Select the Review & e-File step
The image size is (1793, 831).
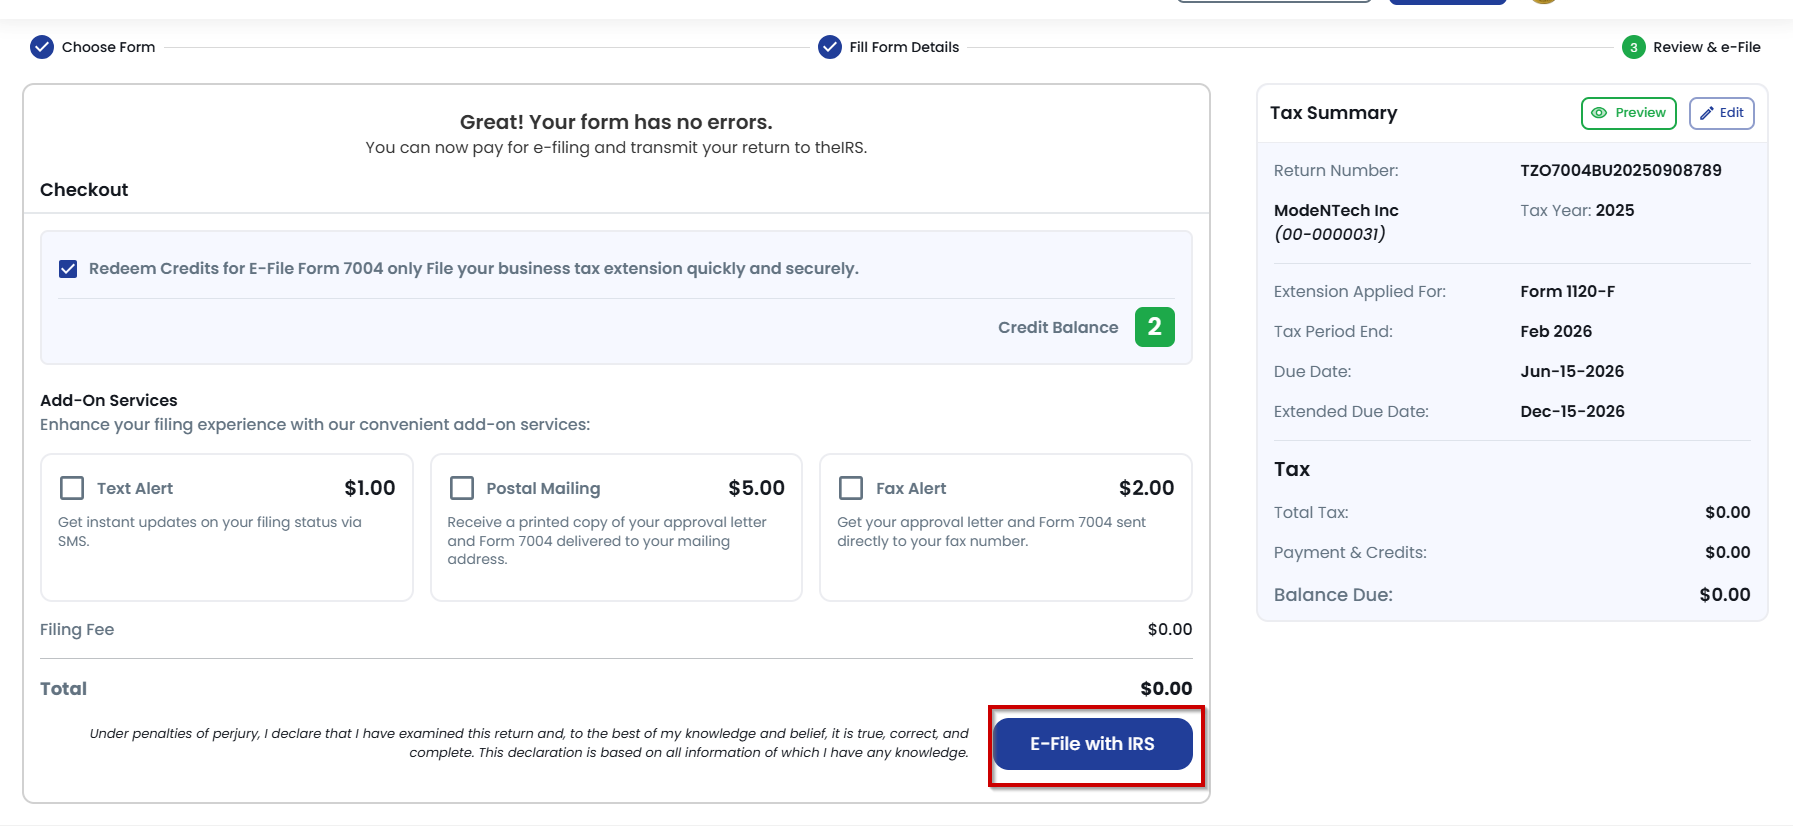point(1707,47)
